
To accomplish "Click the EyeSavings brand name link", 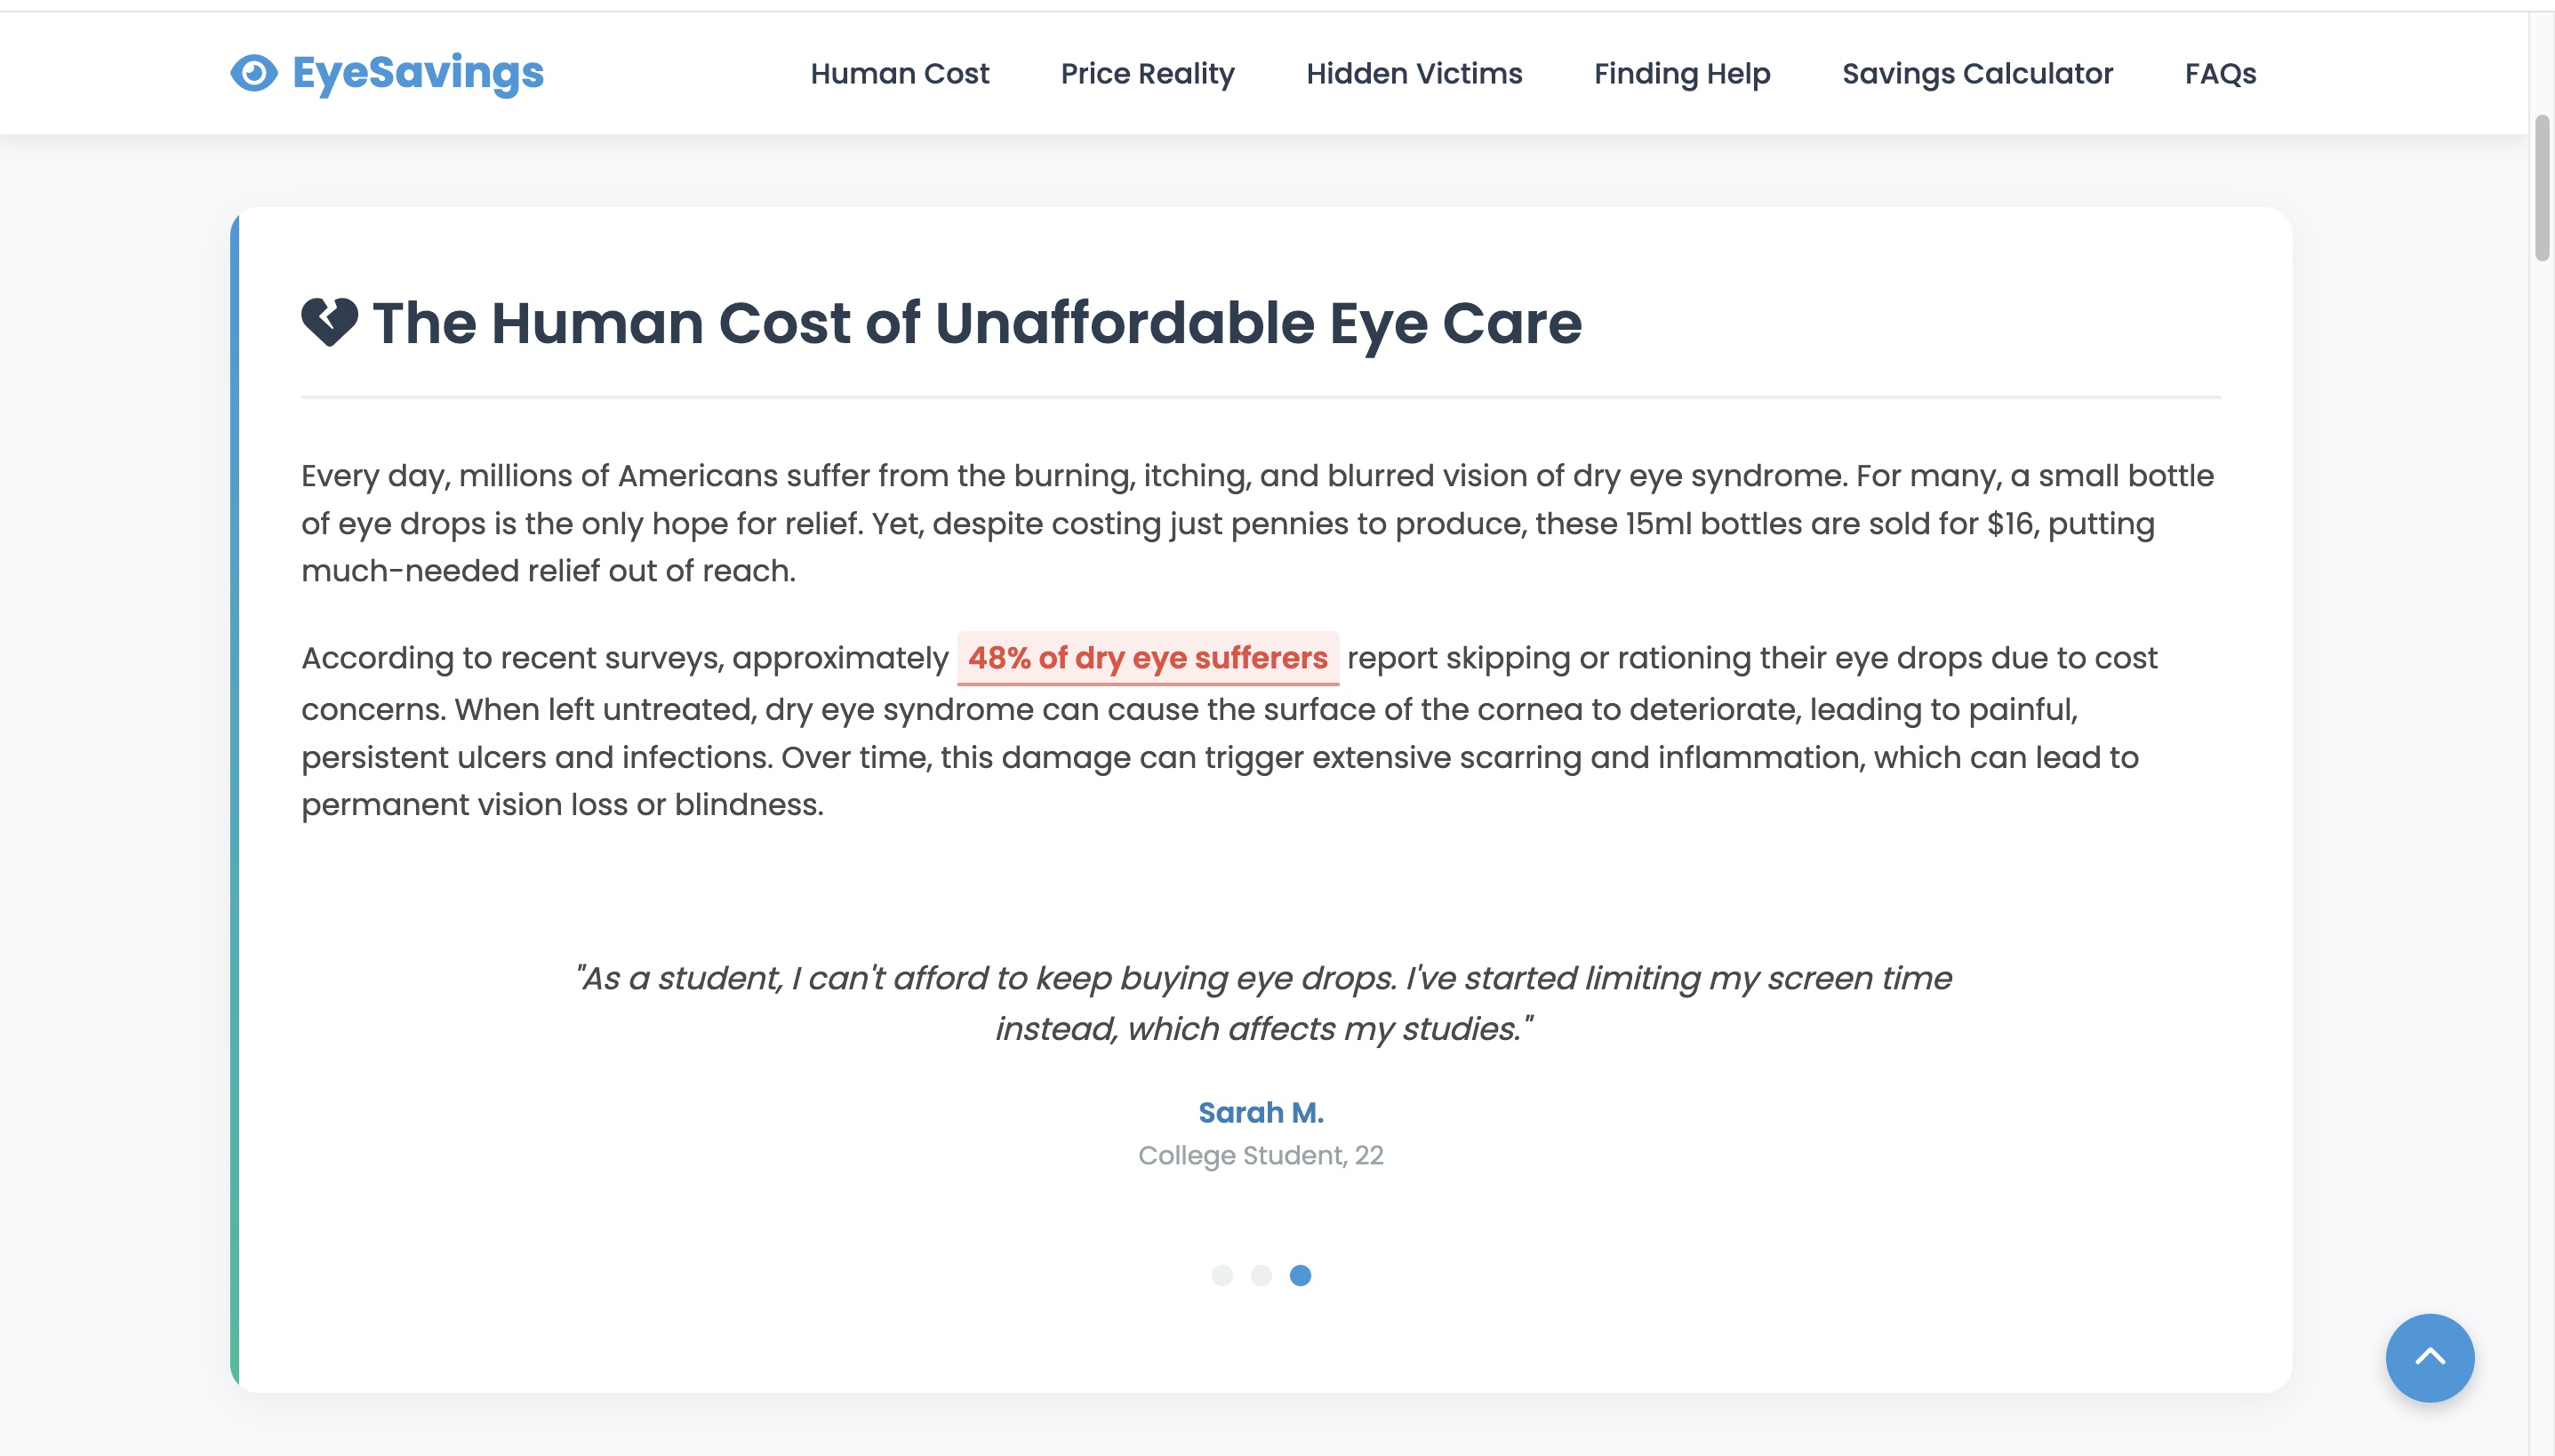I will click(417, 73).
